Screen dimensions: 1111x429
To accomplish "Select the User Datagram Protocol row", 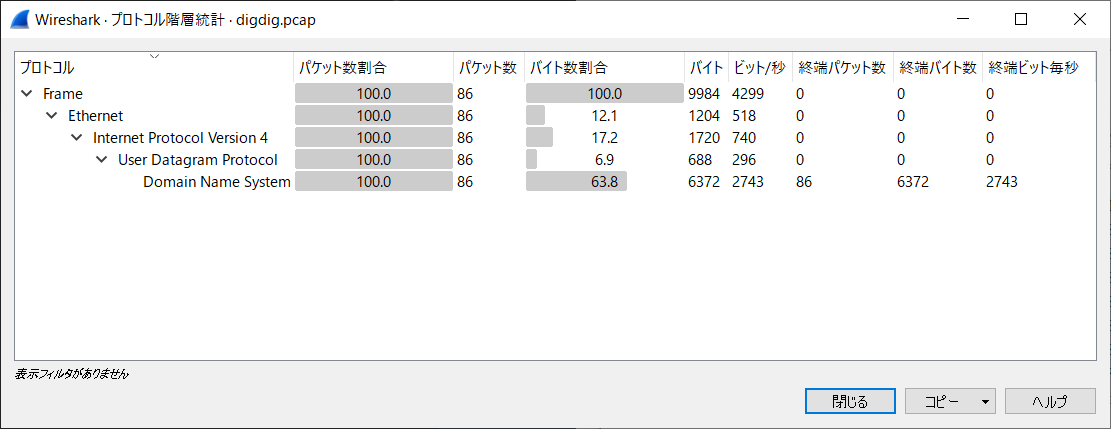I will 556,160.
